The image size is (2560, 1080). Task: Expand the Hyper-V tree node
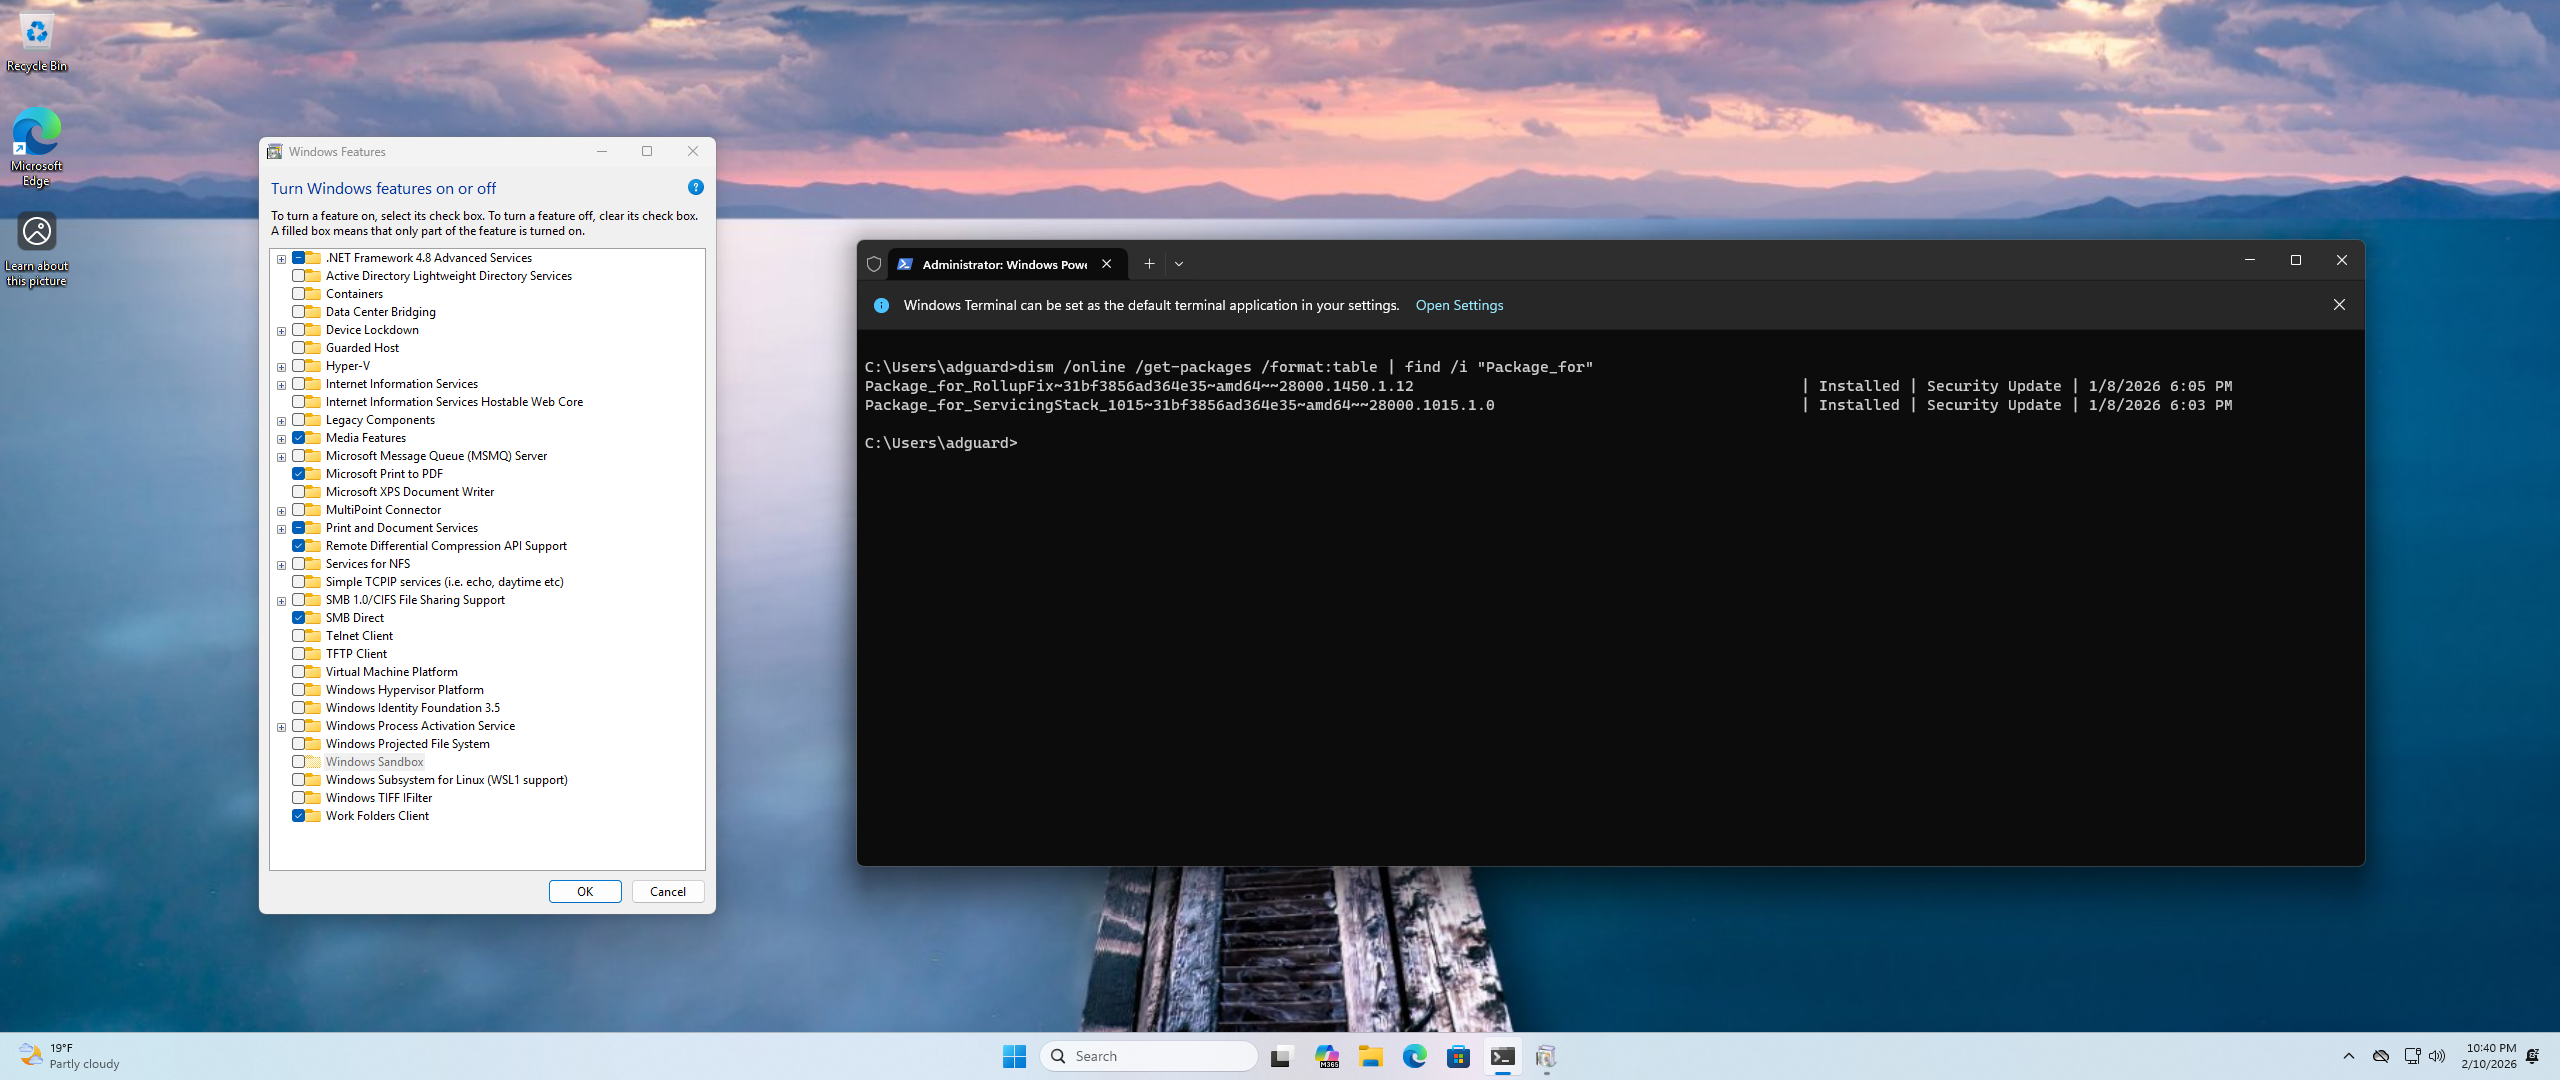pyautogui.click(x=282, y=367)
